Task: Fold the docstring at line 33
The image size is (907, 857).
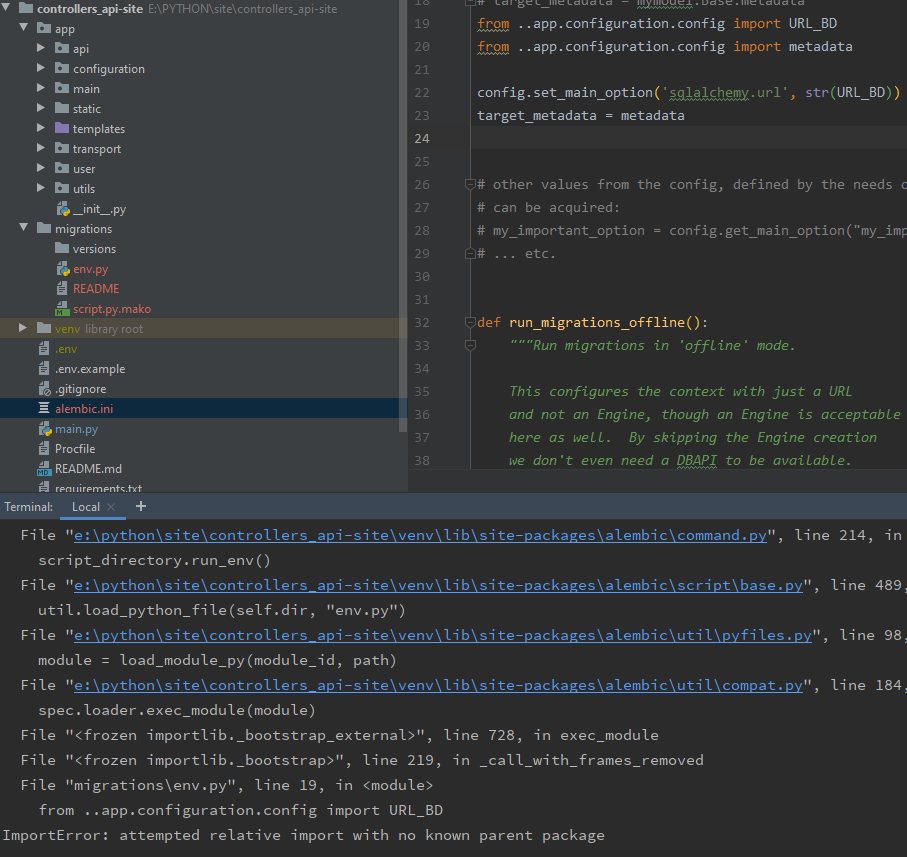Action: click(x=470, y=345)
